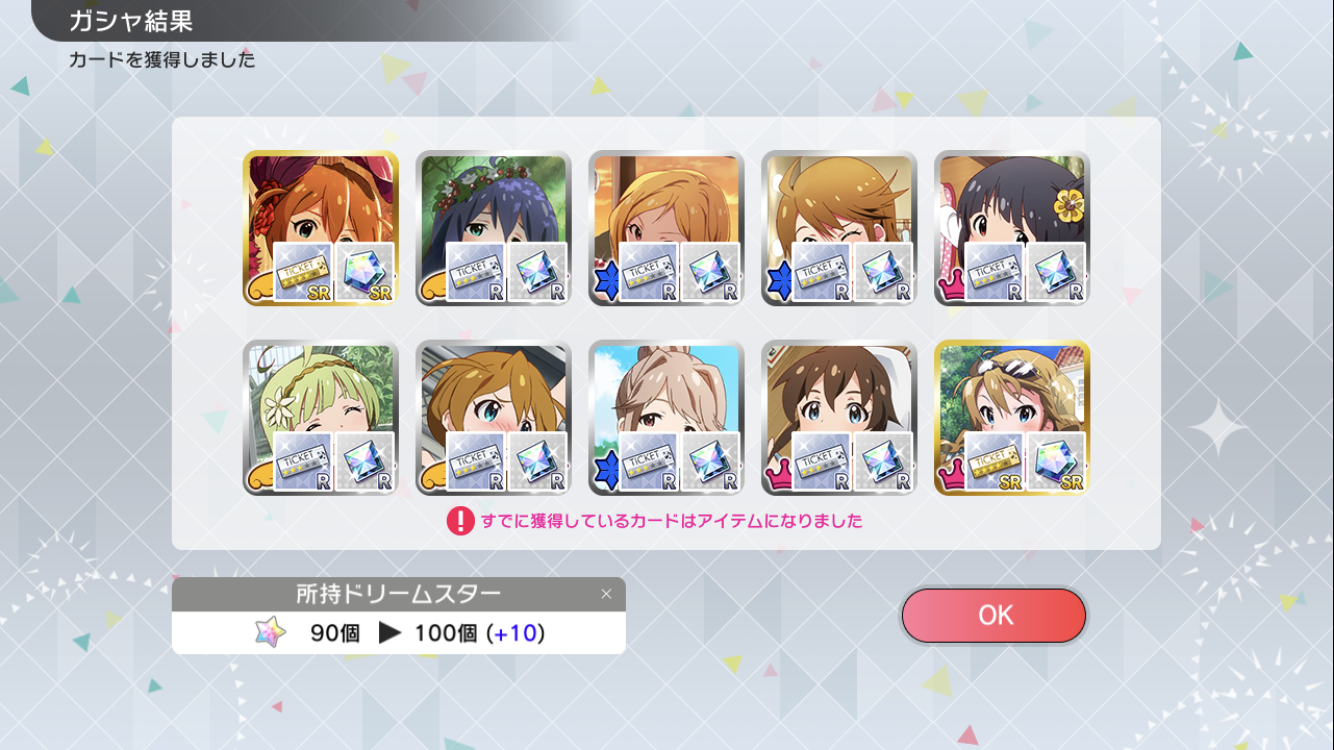Close the Dream Star owned popup

[606, 594]
